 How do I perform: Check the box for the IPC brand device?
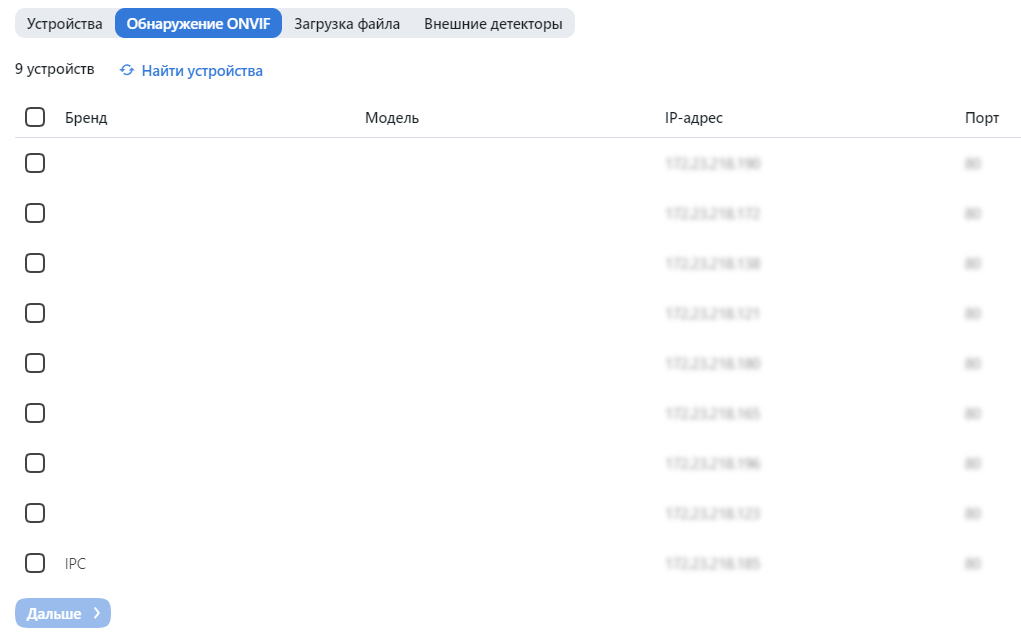pyautogui.click(x=35, y=563)
